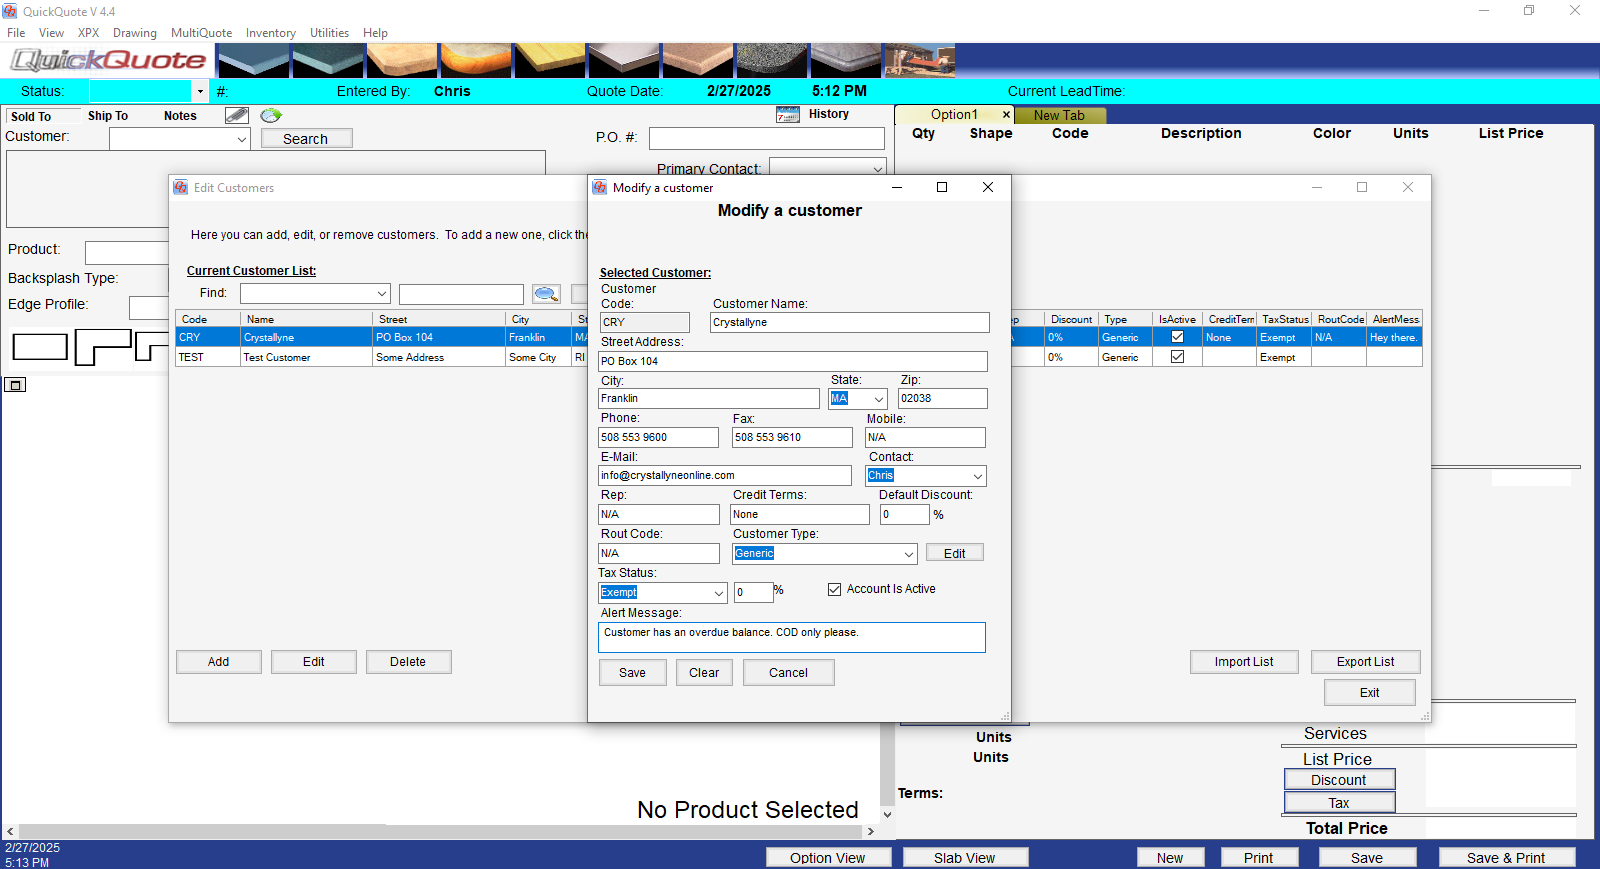This screenshot has width=1600, height=869.
Task: Save the modified customer
Action: coord(632,673)
